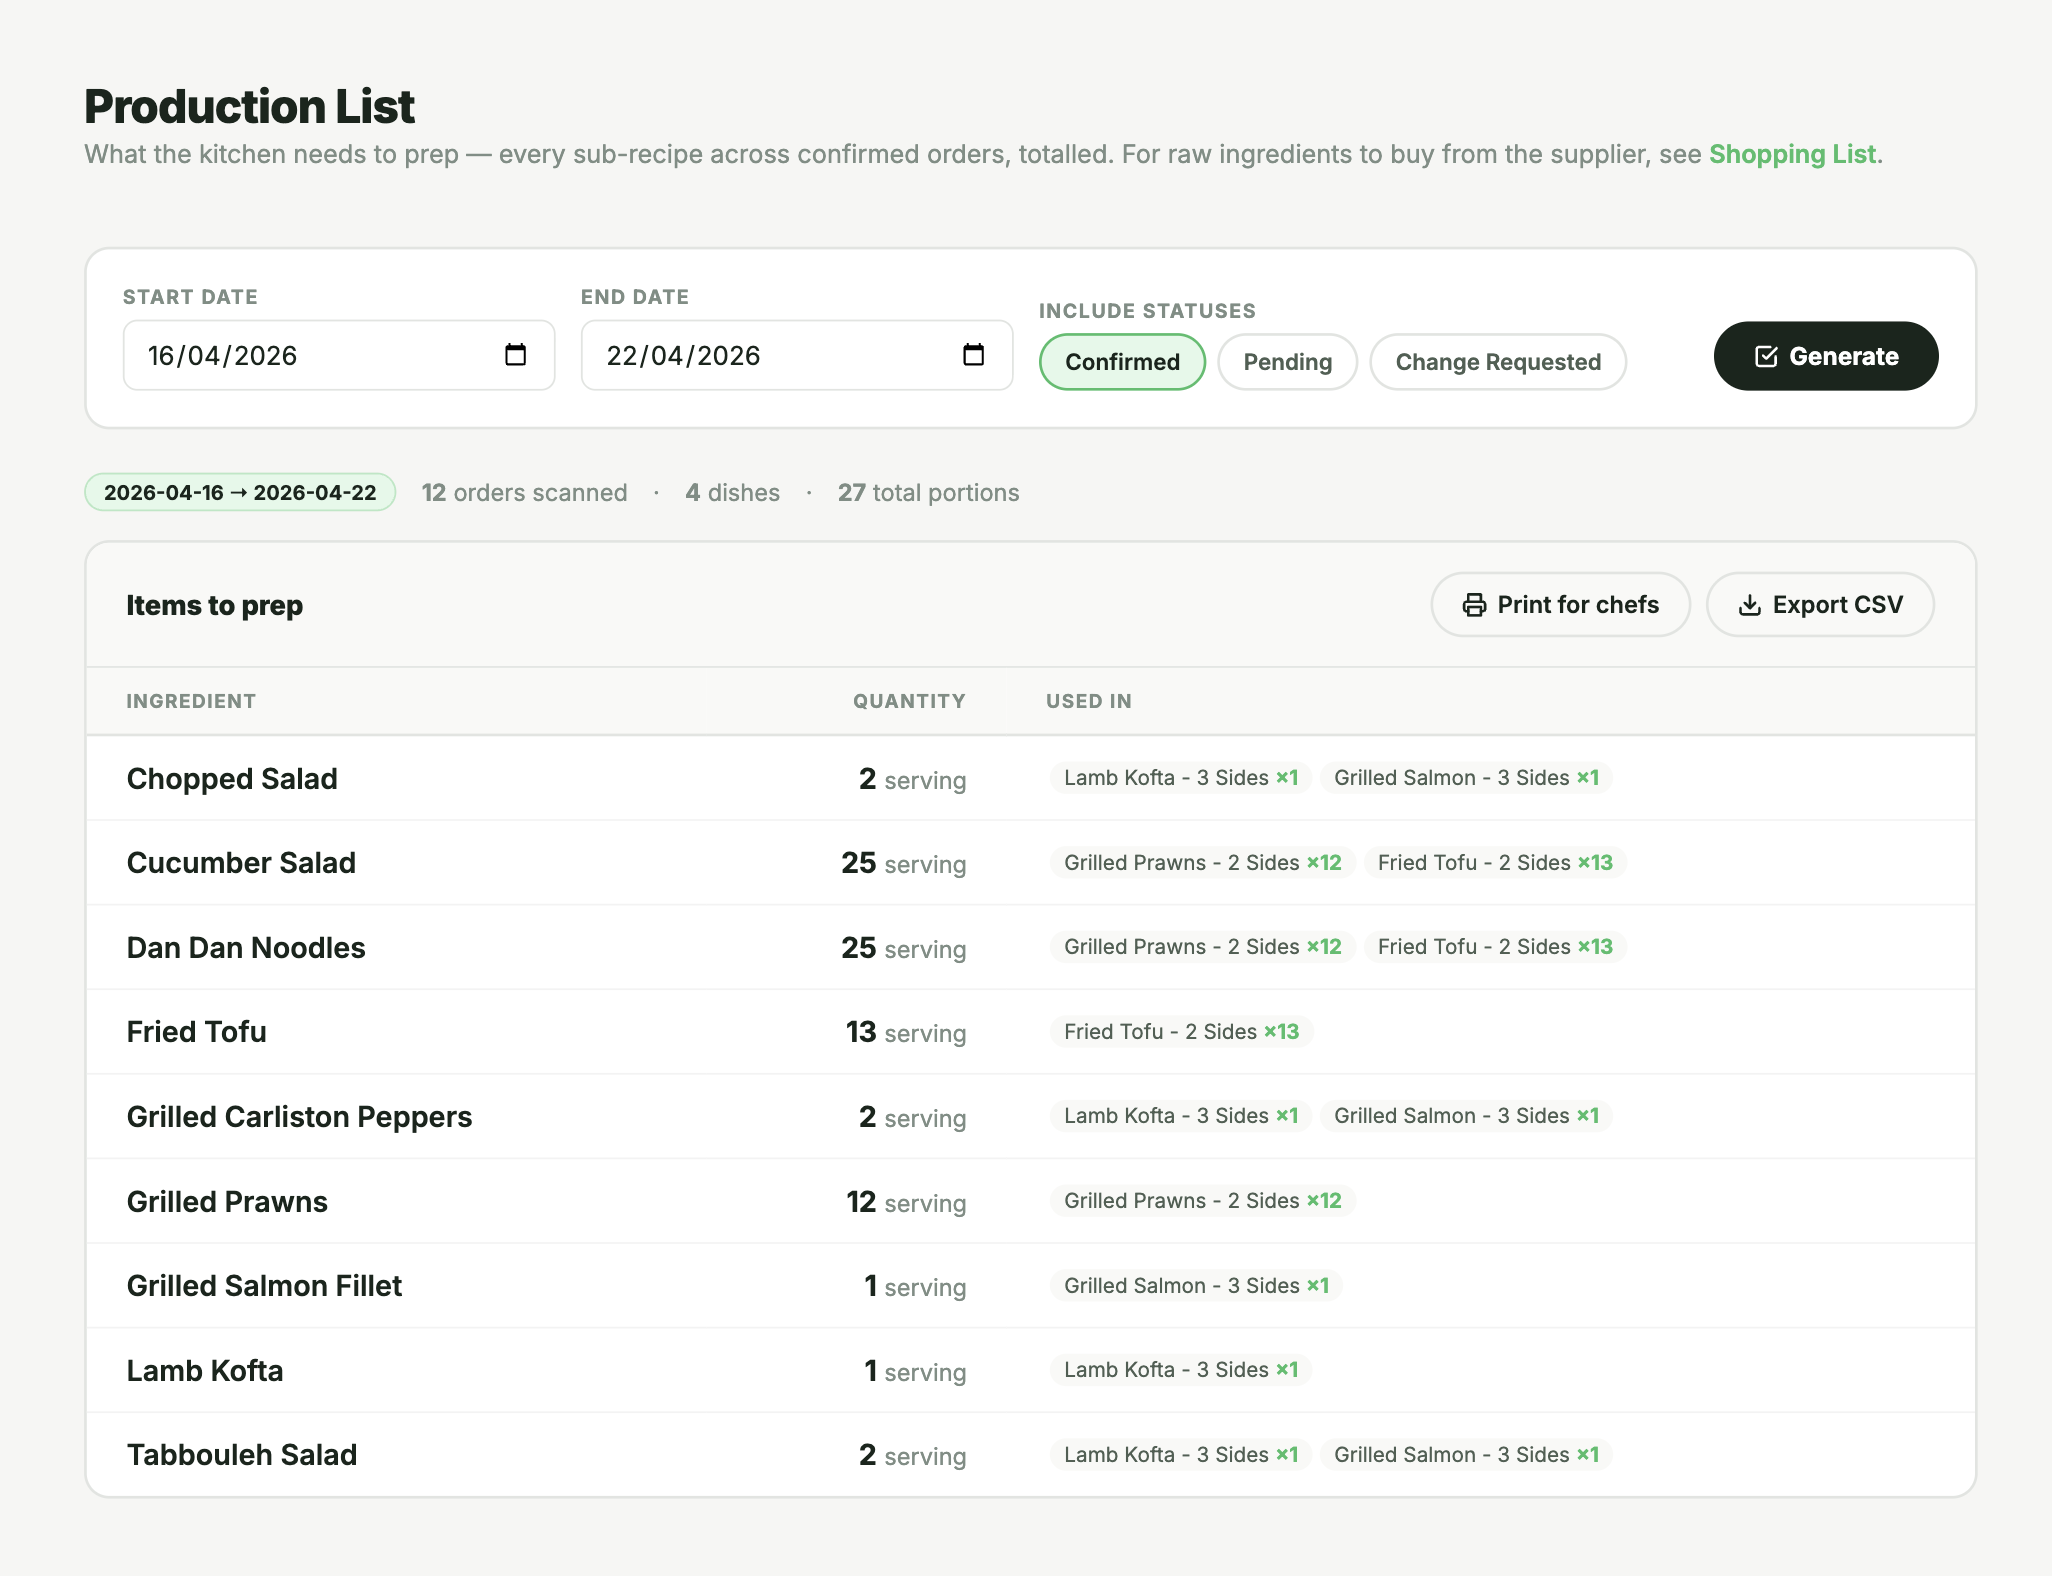
Task: Click Fried Tofu - 2 Sides tag in Fried Tofu row
Action: pyautogui.click(x=1181, y=1032)
